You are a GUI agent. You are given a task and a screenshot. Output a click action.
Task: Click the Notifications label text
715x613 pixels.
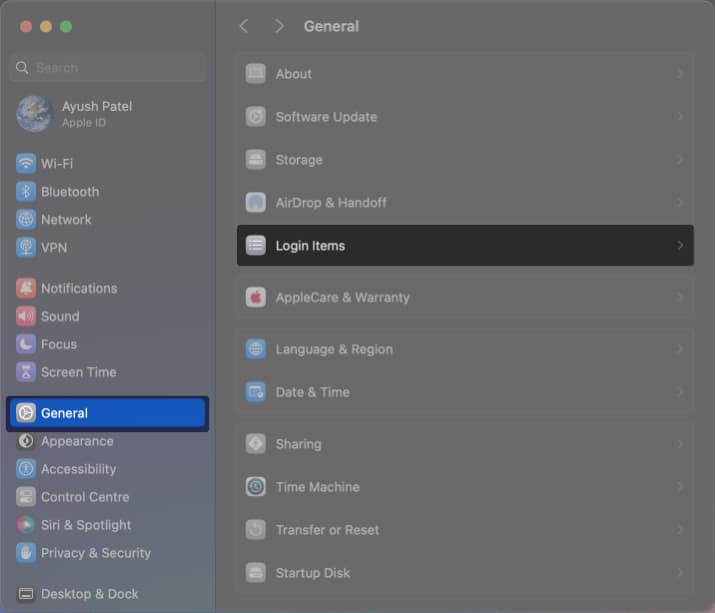[x=79, y=288]
